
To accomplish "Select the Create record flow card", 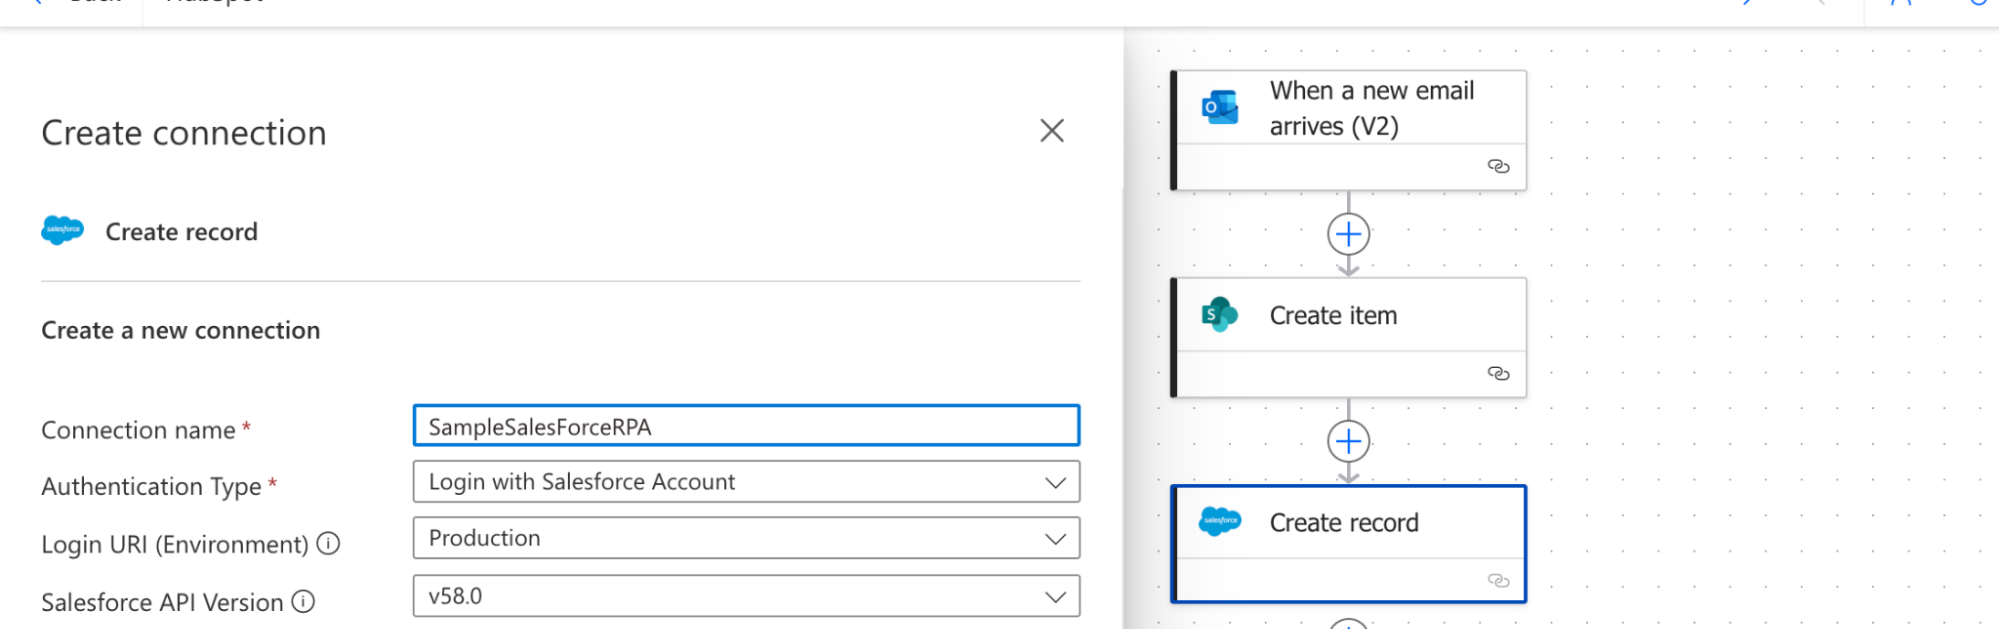I will pos(1348,544).
